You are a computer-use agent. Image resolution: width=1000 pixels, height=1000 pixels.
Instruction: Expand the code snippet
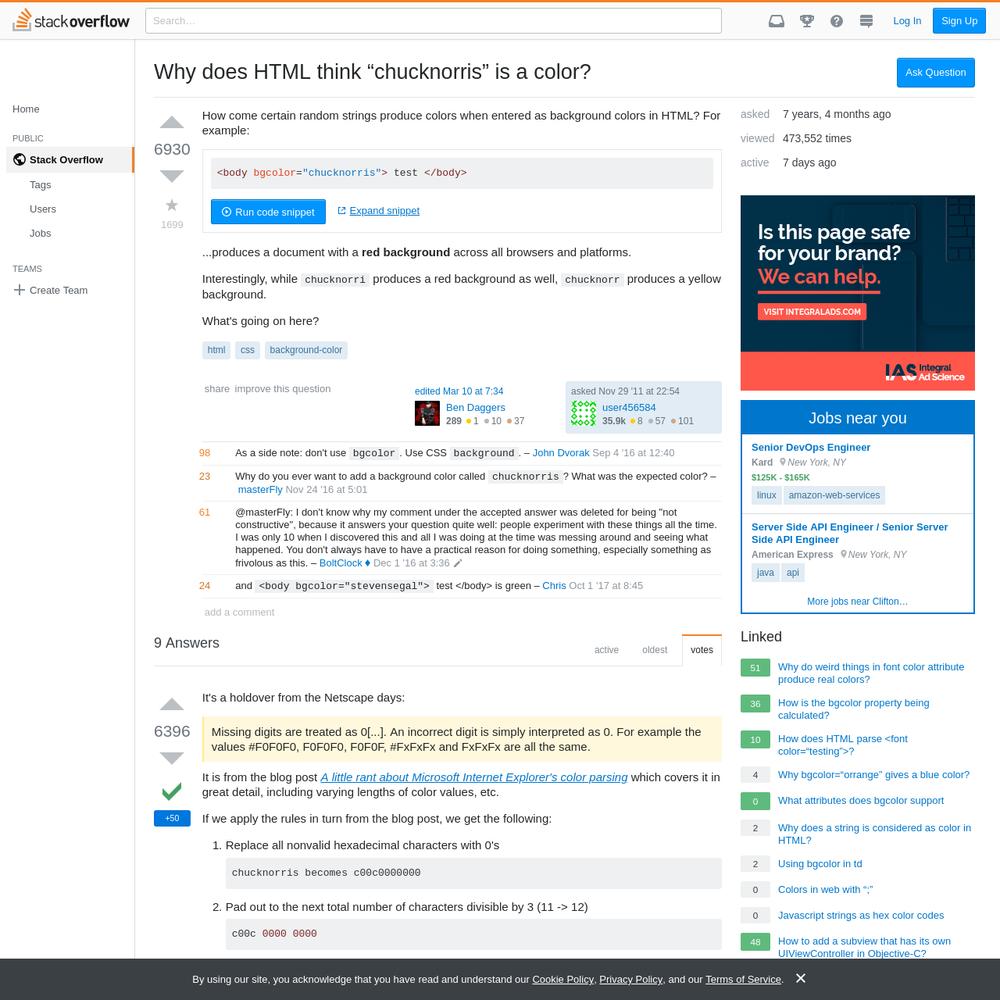pyautogui.click(x=378, y=211)
